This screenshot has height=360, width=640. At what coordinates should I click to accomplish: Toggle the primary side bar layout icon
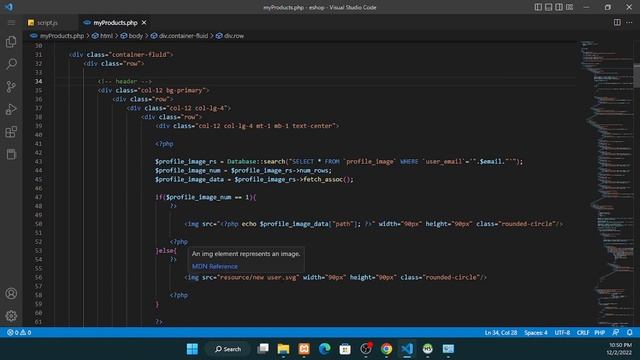[x=538, y=7]
